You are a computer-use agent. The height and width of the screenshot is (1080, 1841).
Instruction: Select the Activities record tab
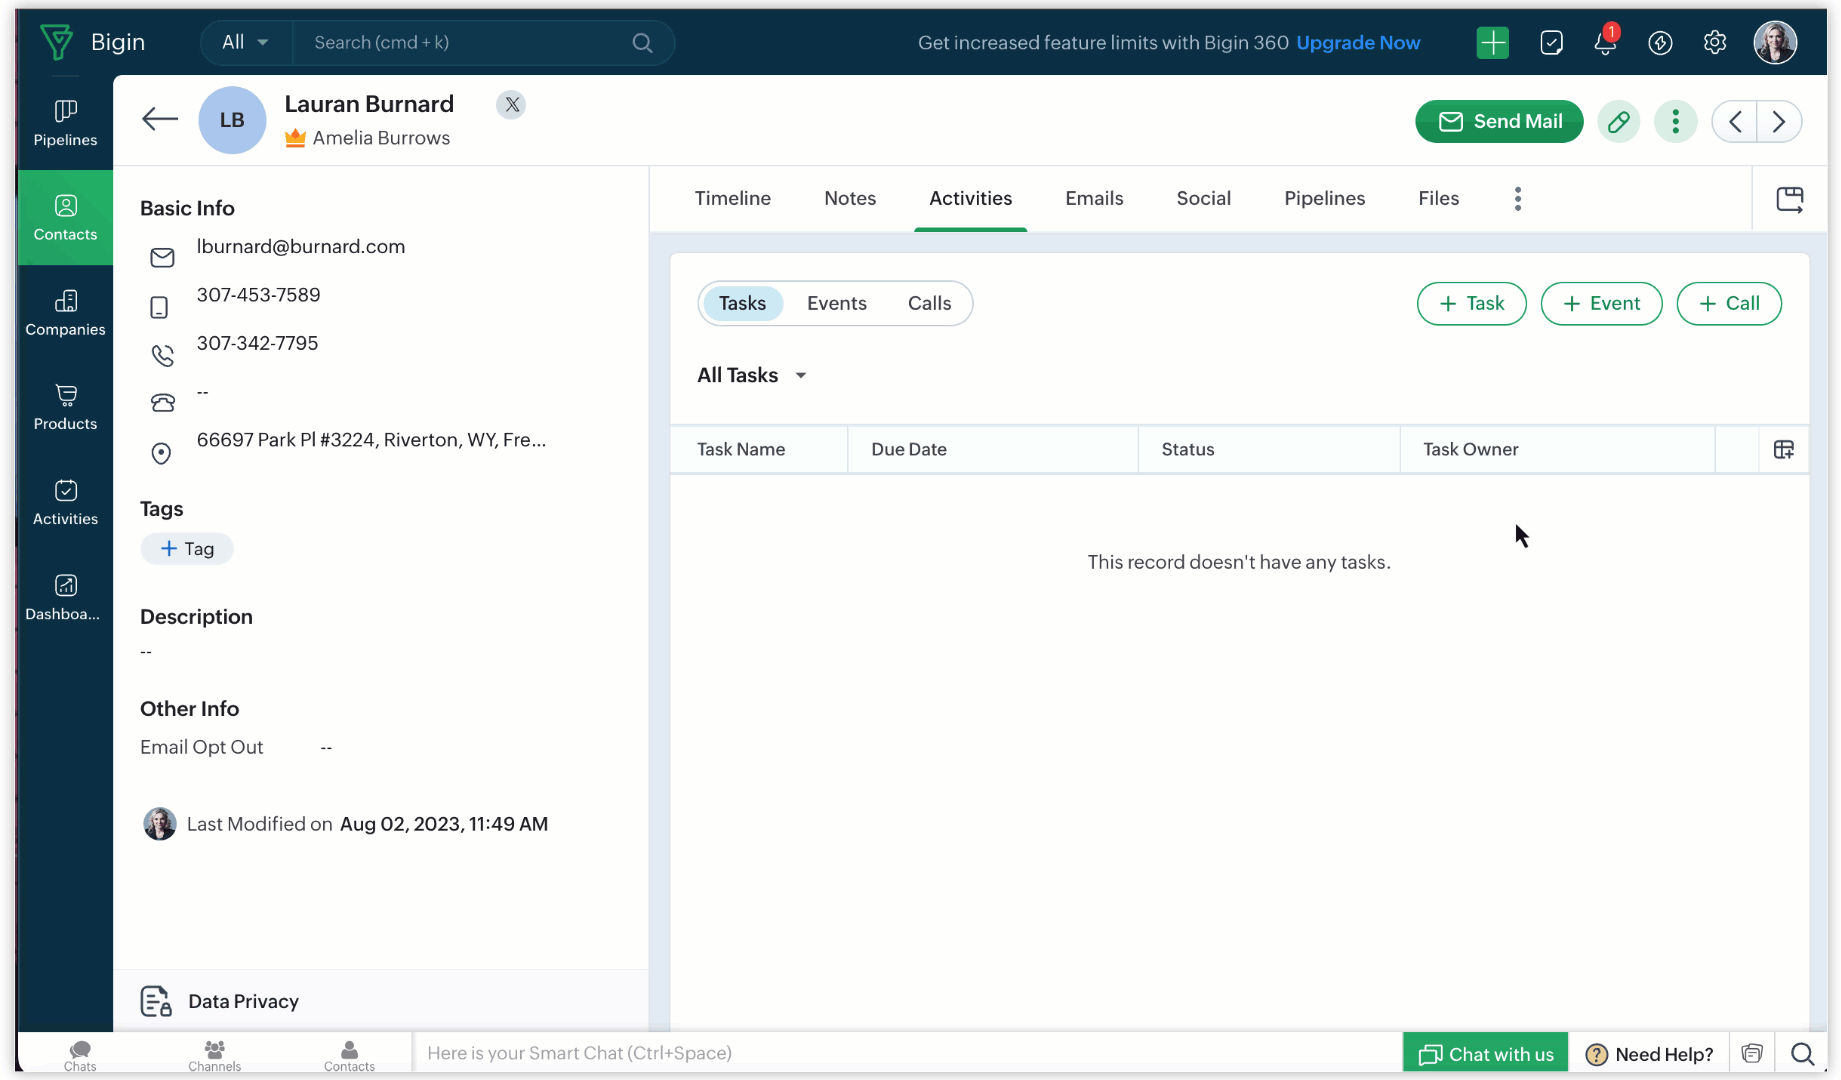click(x=970, y=199)
